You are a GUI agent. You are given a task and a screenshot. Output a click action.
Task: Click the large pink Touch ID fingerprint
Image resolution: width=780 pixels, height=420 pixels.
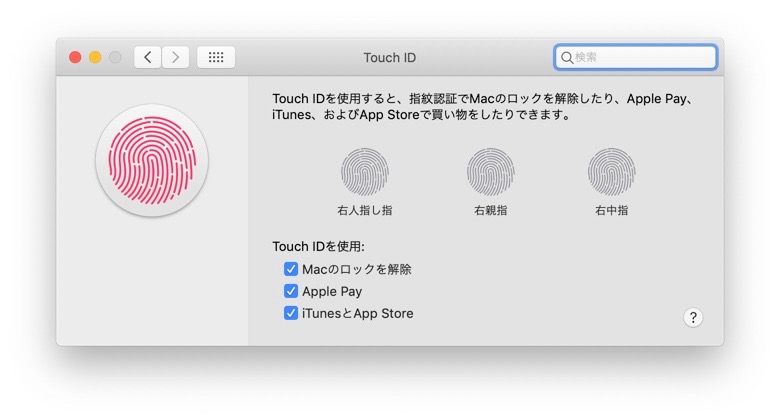pos(152,160)
